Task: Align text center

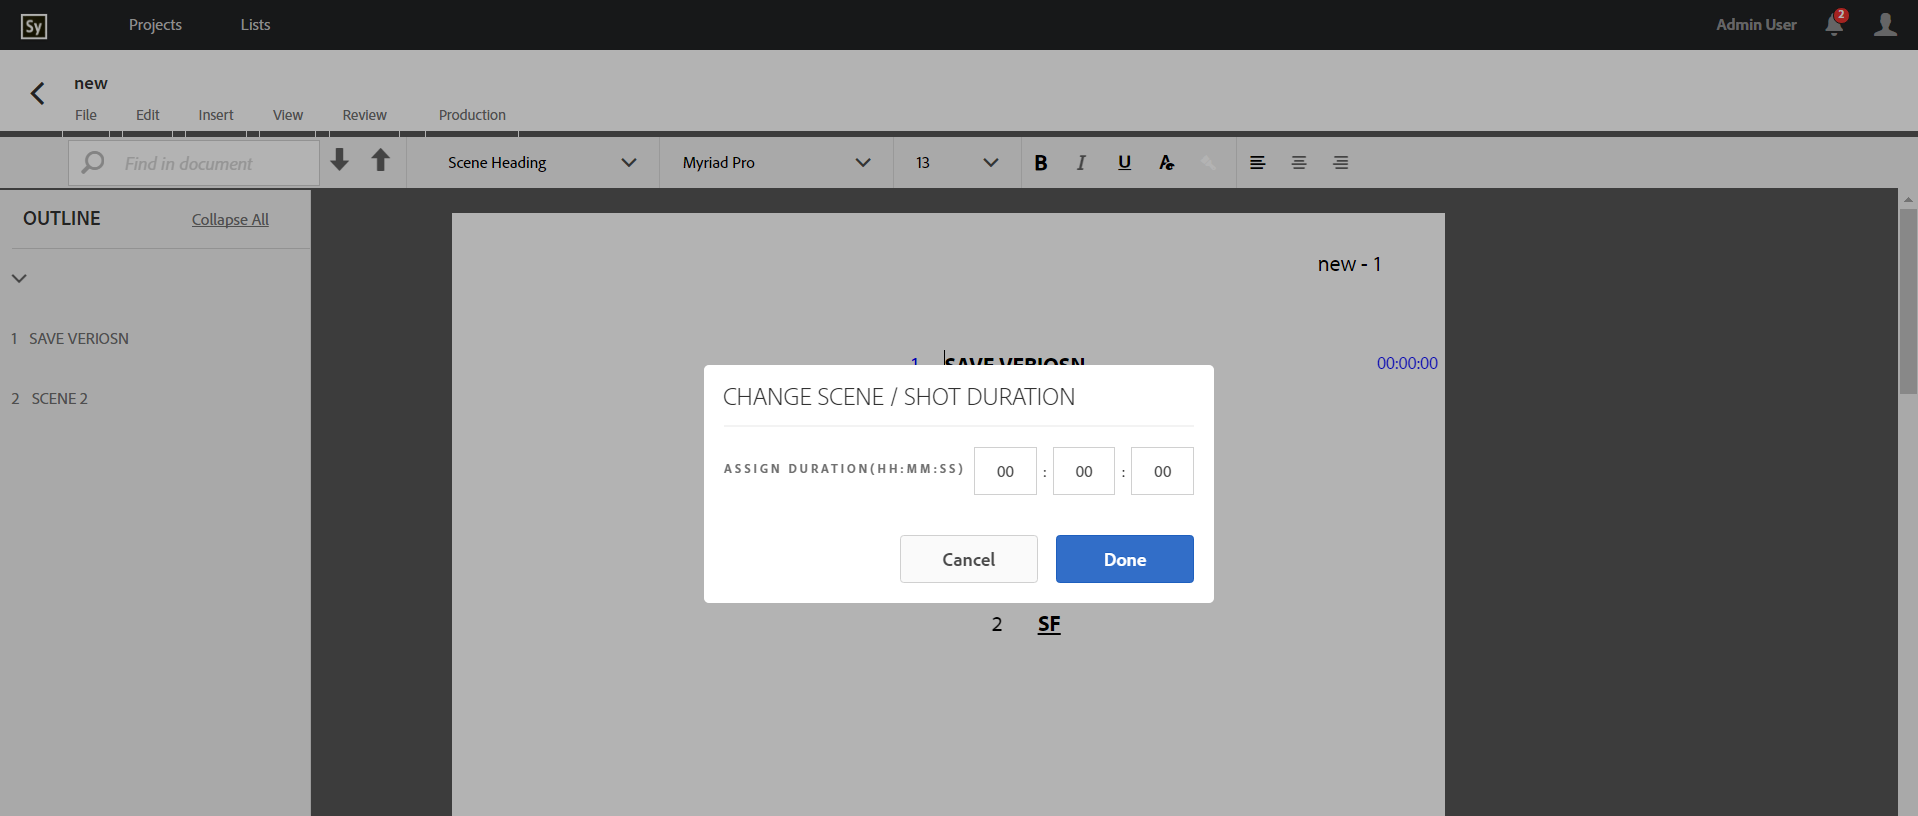Action: point(1299,163)
